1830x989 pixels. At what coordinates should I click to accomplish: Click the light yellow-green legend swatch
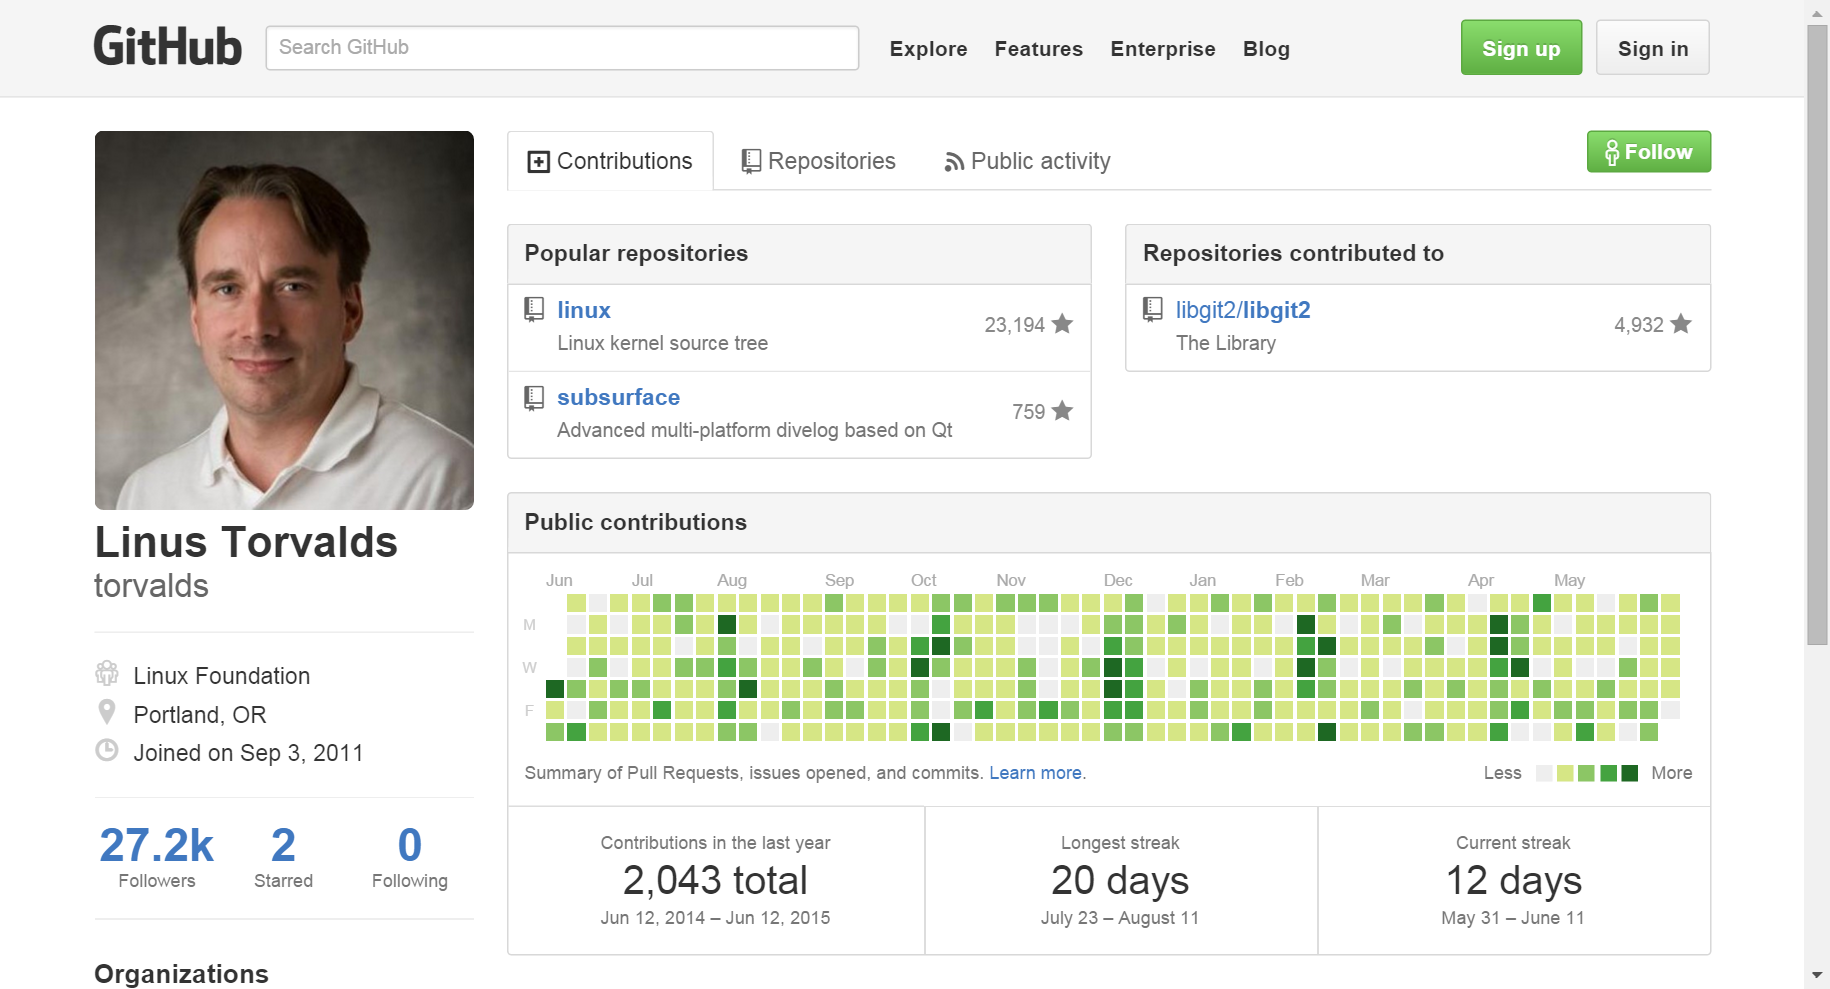point(1565,773)
